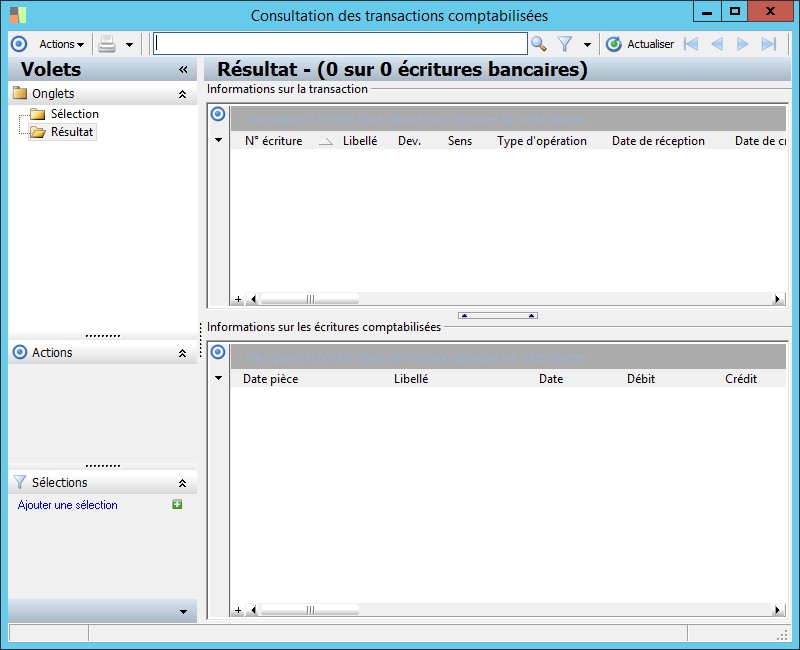Select the Sélection tree item

pos(74,114)
